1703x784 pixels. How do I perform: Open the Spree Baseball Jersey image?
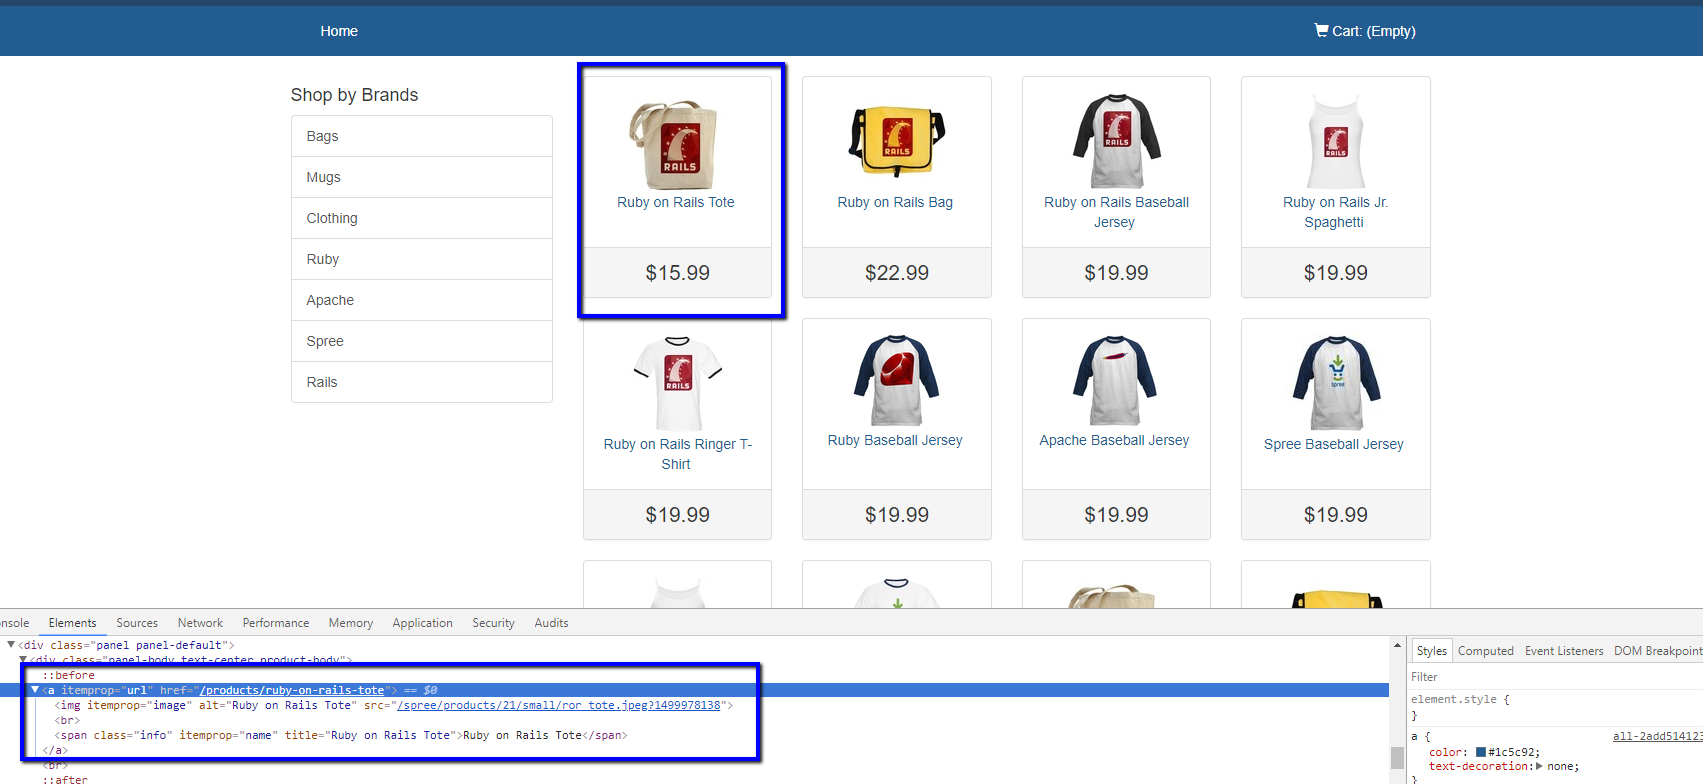tap(1336, 383)
